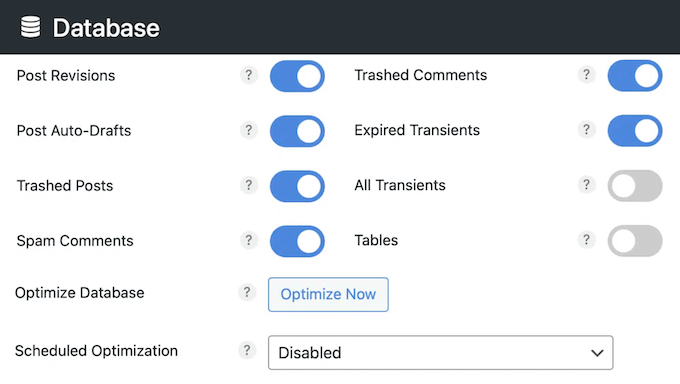The height and width of the screenshot is (384, 680).
Task: Click the Post Revisions label
Action: (x=66, y=76)
